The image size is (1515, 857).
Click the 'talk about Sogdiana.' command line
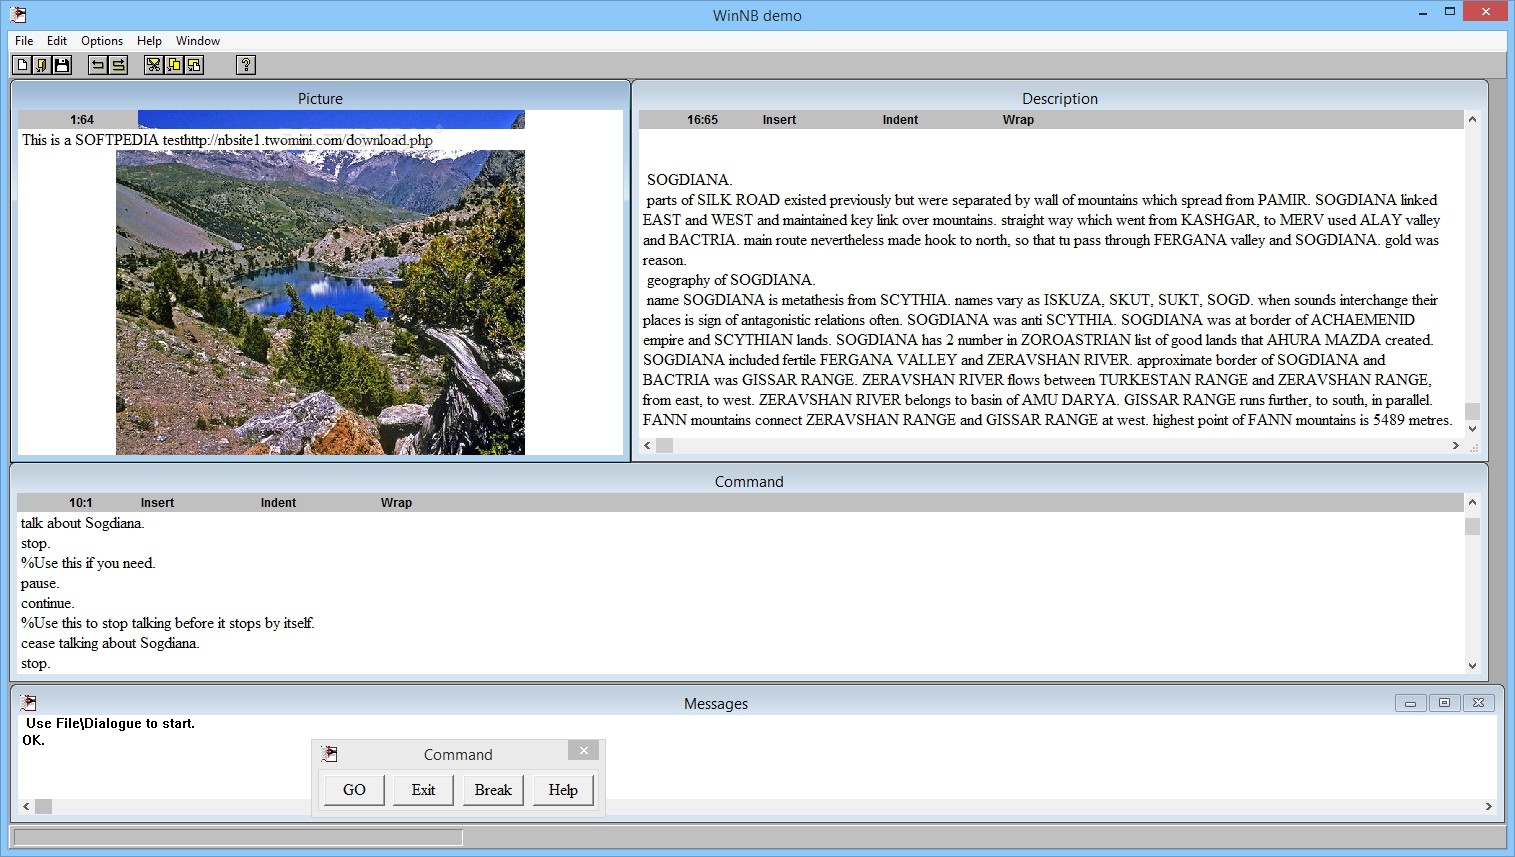click(83, 523)
